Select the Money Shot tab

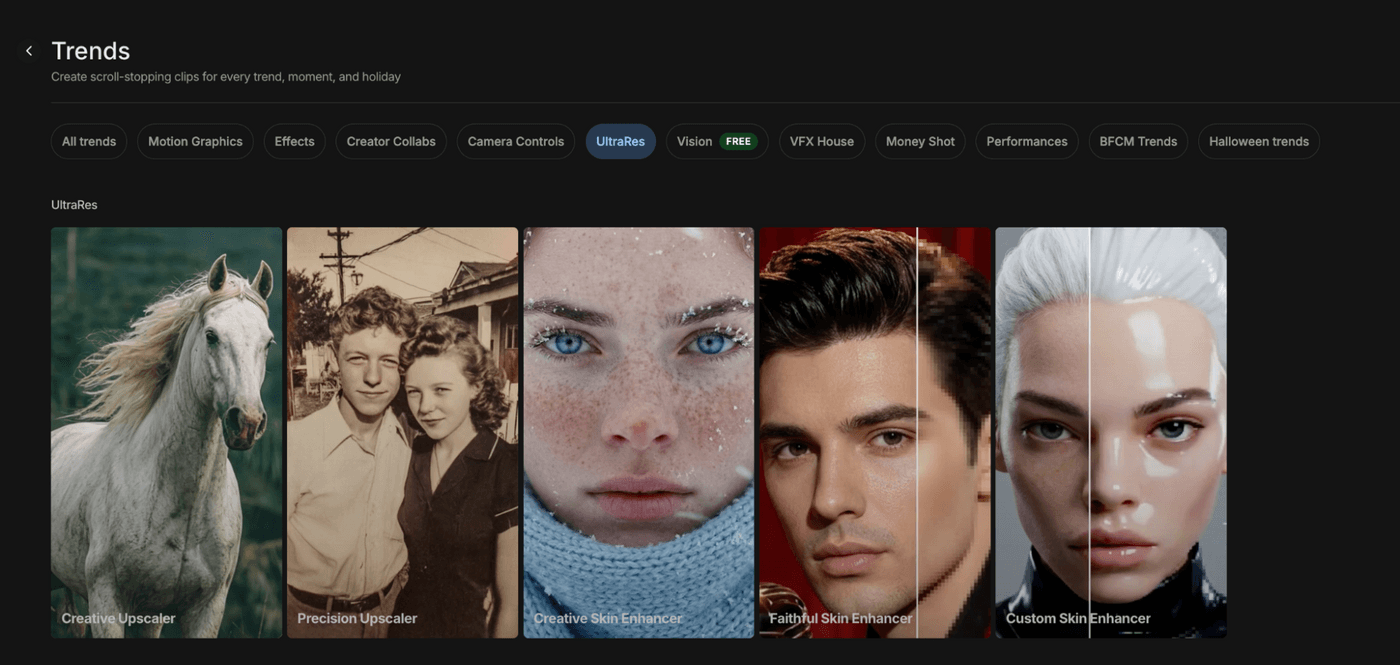[920, 141]
